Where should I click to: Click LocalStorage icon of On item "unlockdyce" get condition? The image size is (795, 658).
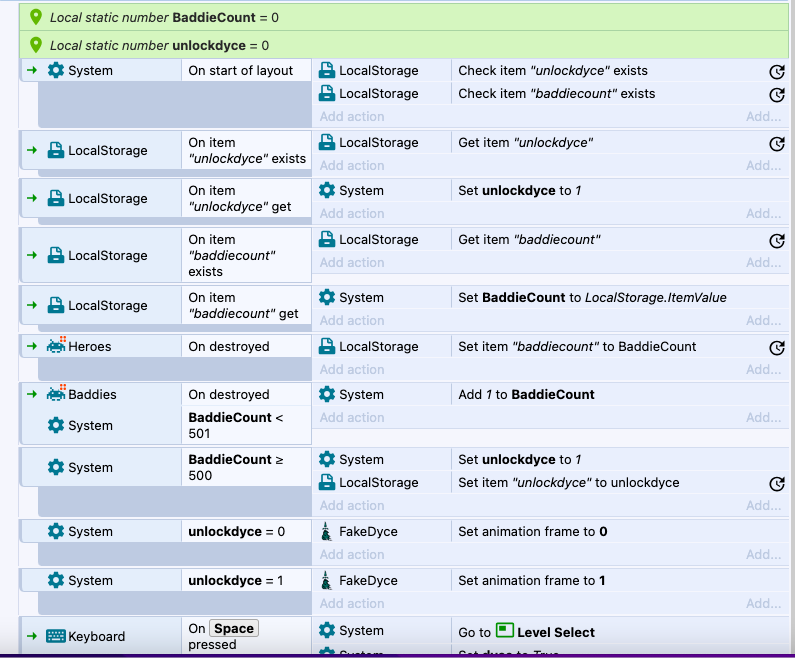tap(56, 198)
